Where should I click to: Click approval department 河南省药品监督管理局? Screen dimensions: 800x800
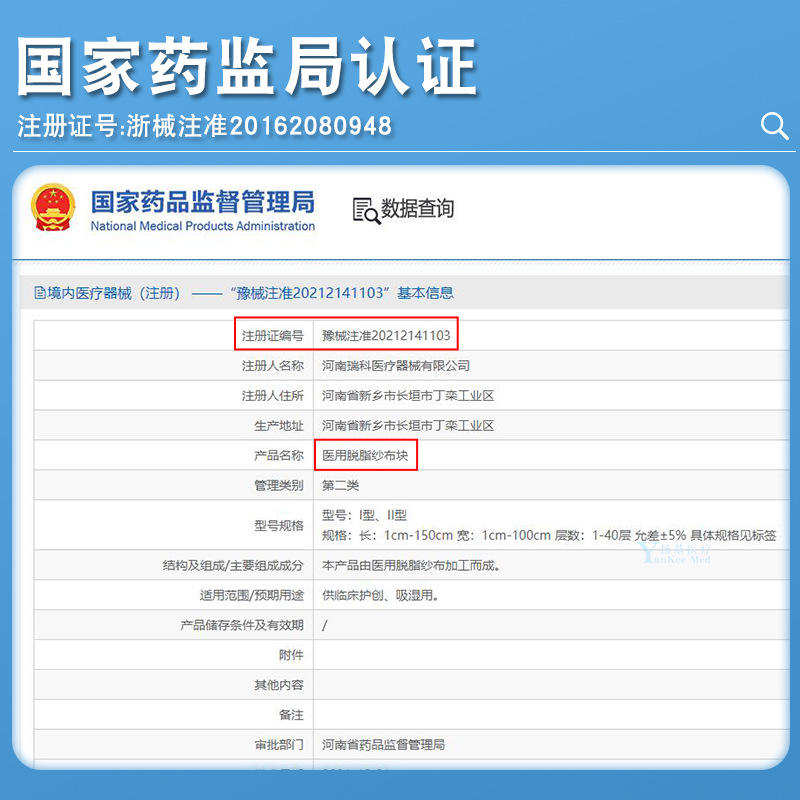(x=383, y=745)
